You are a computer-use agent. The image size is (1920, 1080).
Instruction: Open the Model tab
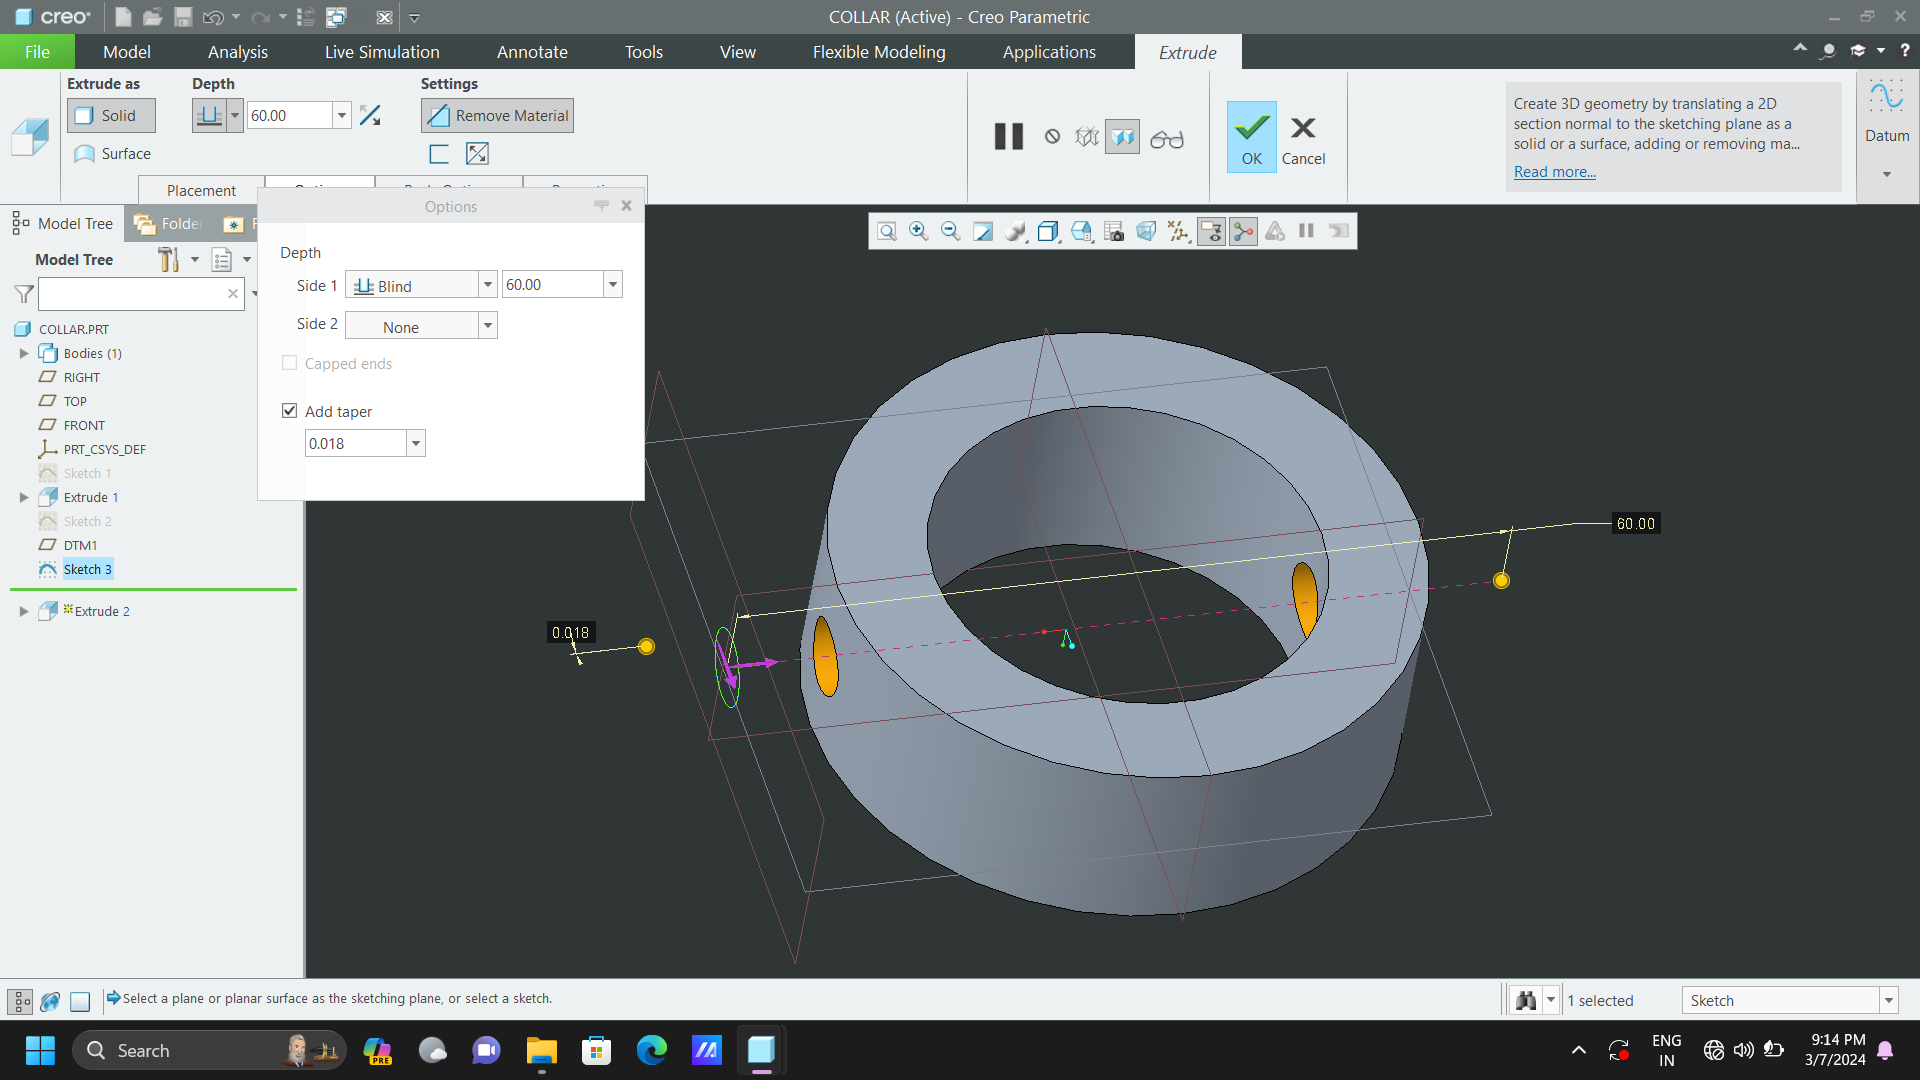point(127,52)
